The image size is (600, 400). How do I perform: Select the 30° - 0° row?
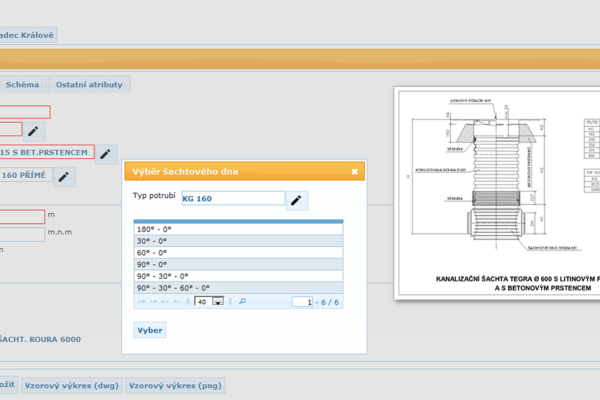[238, 241]
